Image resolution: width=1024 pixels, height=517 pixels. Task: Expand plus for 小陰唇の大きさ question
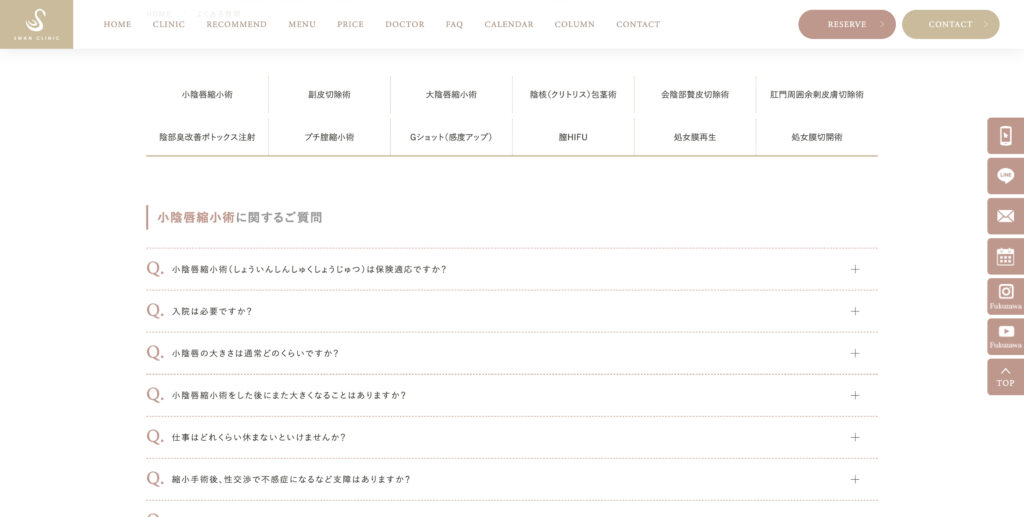pos(855,353)
